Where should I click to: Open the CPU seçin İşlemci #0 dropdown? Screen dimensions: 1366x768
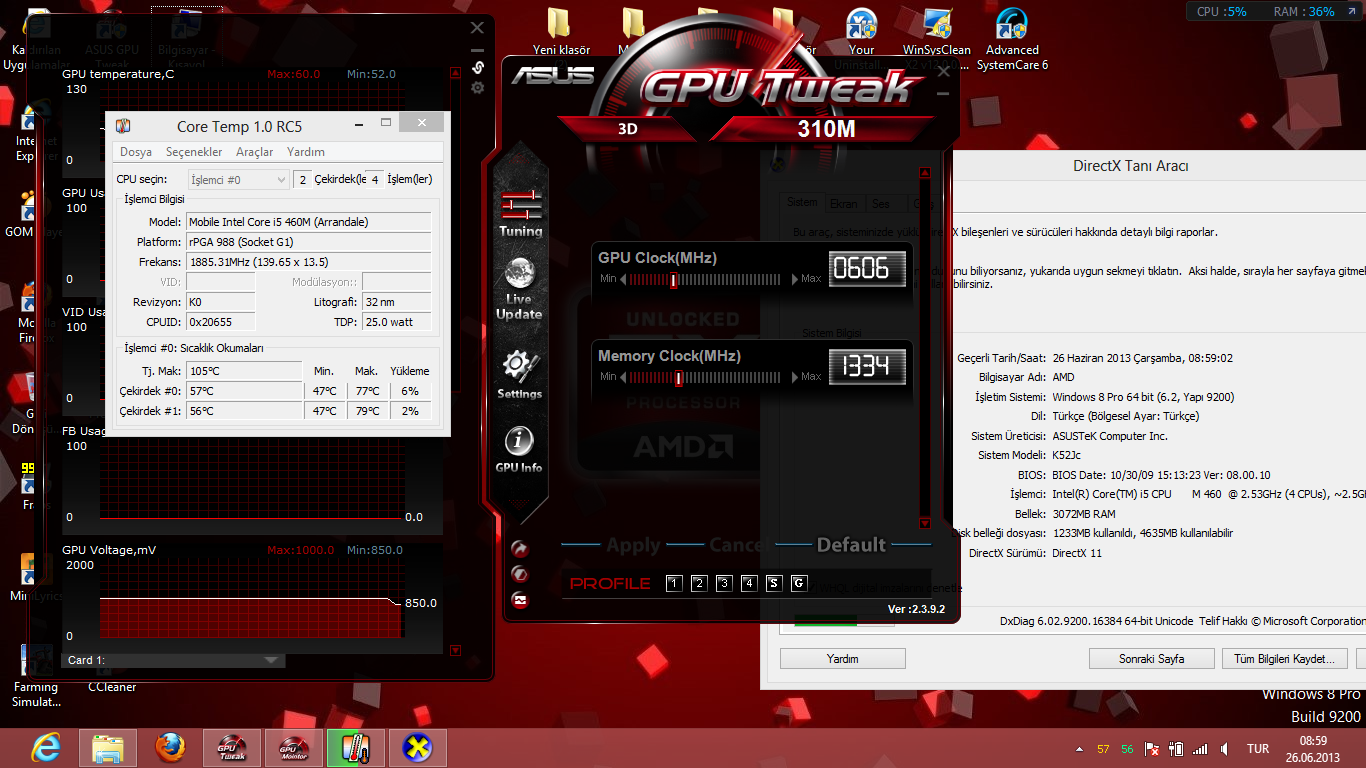[237, 179]
